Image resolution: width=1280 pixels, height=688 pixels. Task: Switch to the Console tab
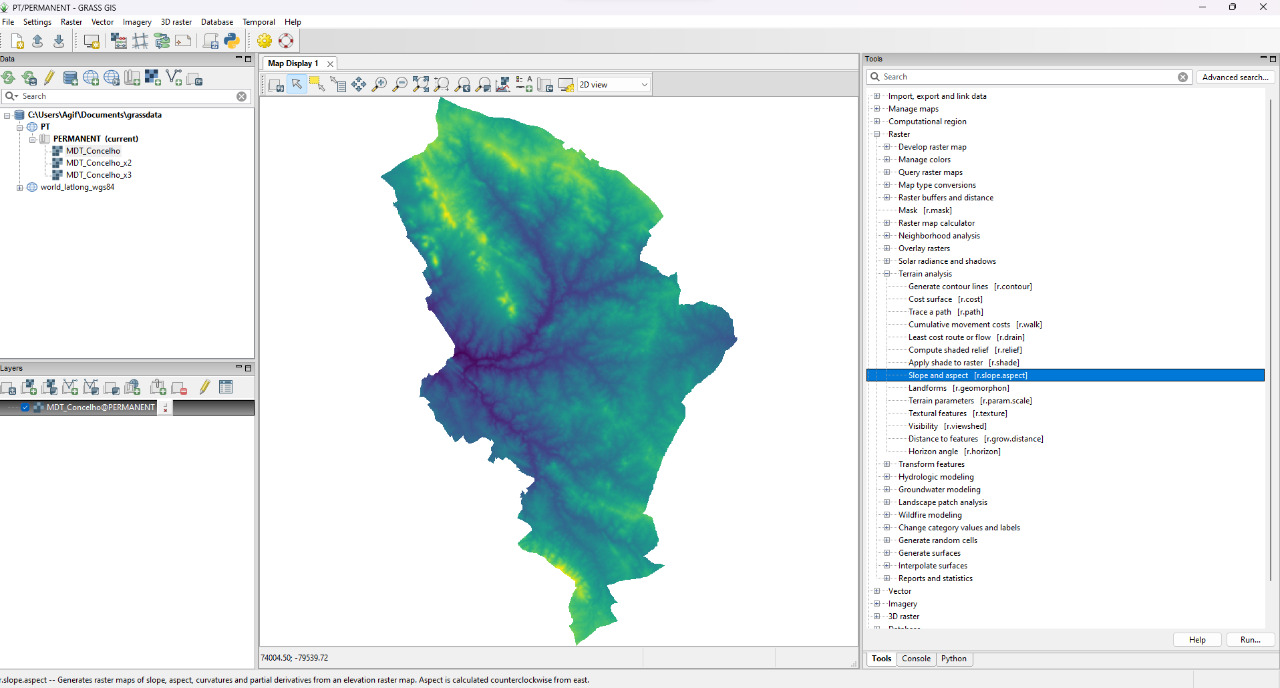916,659
